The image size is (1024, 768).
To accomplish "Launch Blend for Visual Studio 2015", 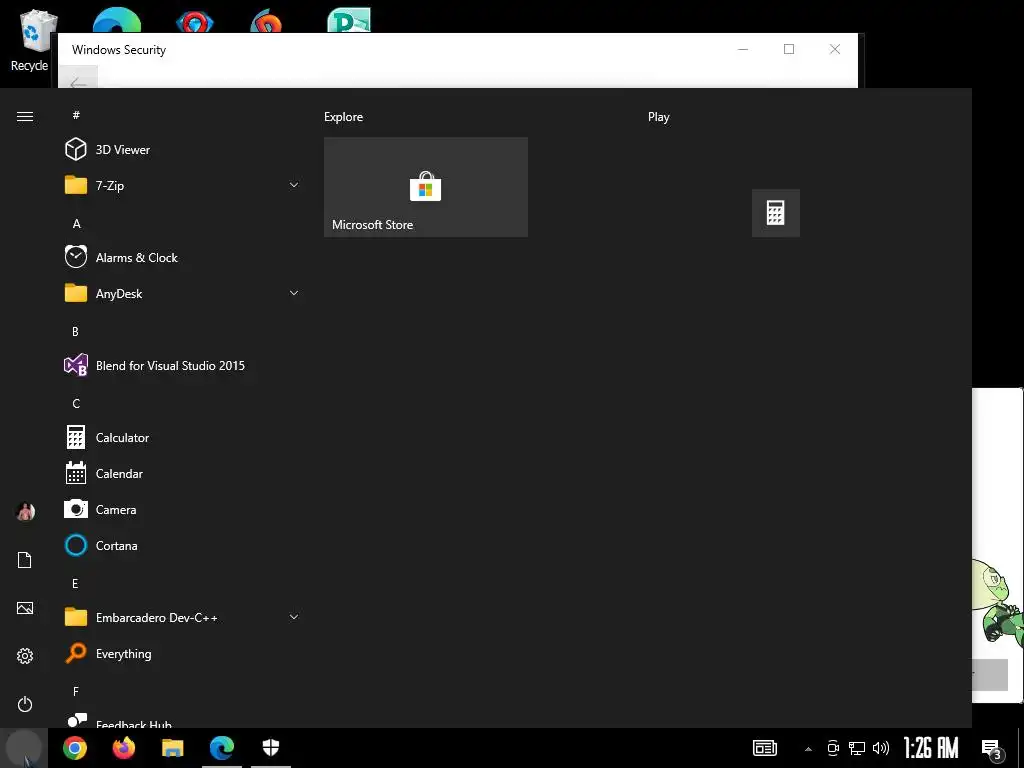I will pyautogui.click(x=182, y=366).
